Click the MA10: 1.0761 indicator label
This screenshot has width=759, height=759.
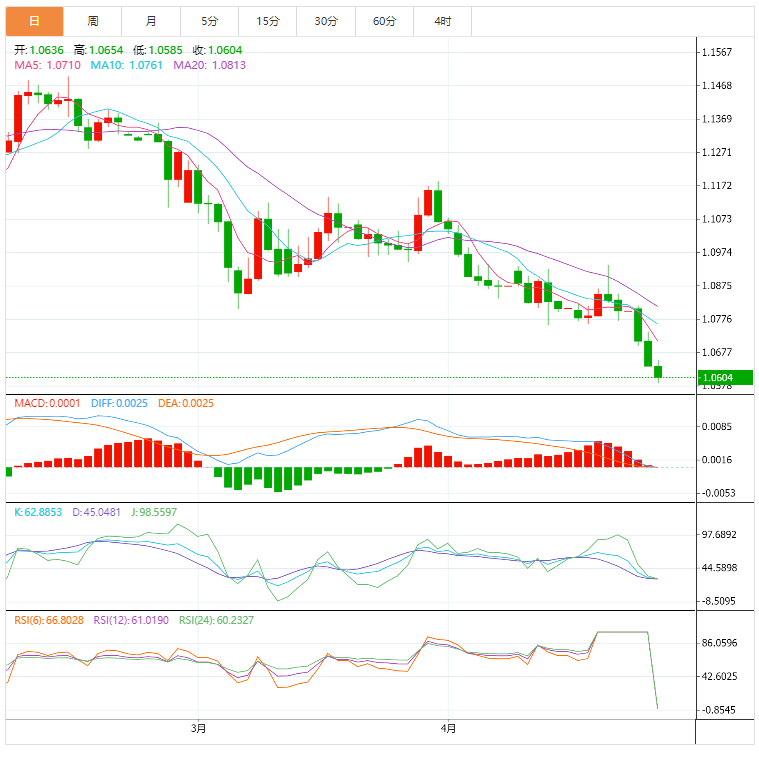point(126,65)
